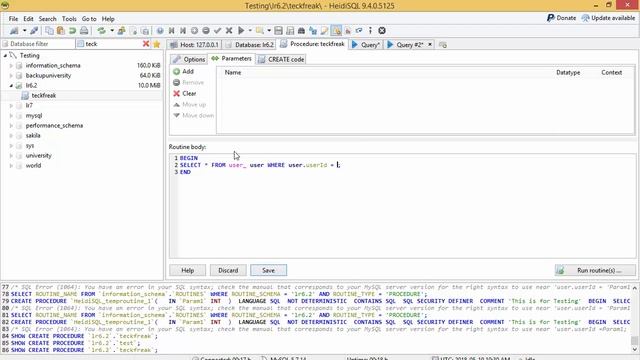Click the Print toolbar icon
The height and width of the screenshot is (360, 640).
click(84, 31)
